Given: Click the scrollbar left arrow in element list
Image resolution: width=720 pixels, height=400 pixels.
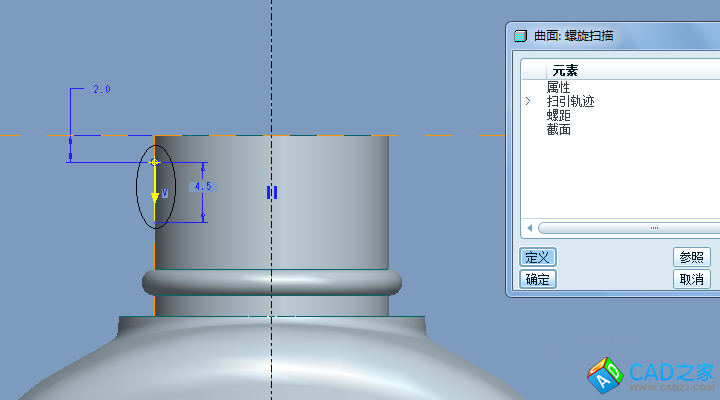Looking at the screenshot, I should click(x=529, y=228).
